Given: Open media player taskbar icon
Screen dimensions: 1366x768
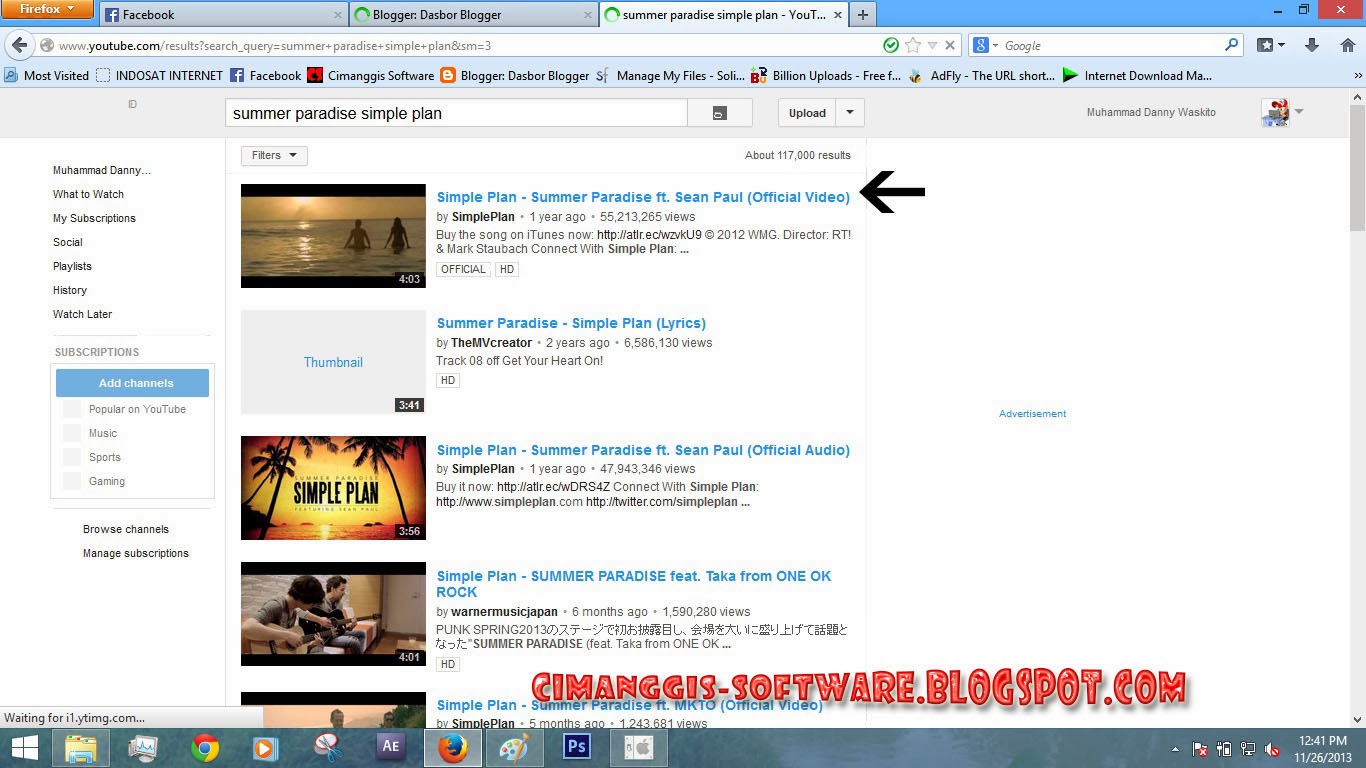Looking at the screenshot, I should 264,748.
